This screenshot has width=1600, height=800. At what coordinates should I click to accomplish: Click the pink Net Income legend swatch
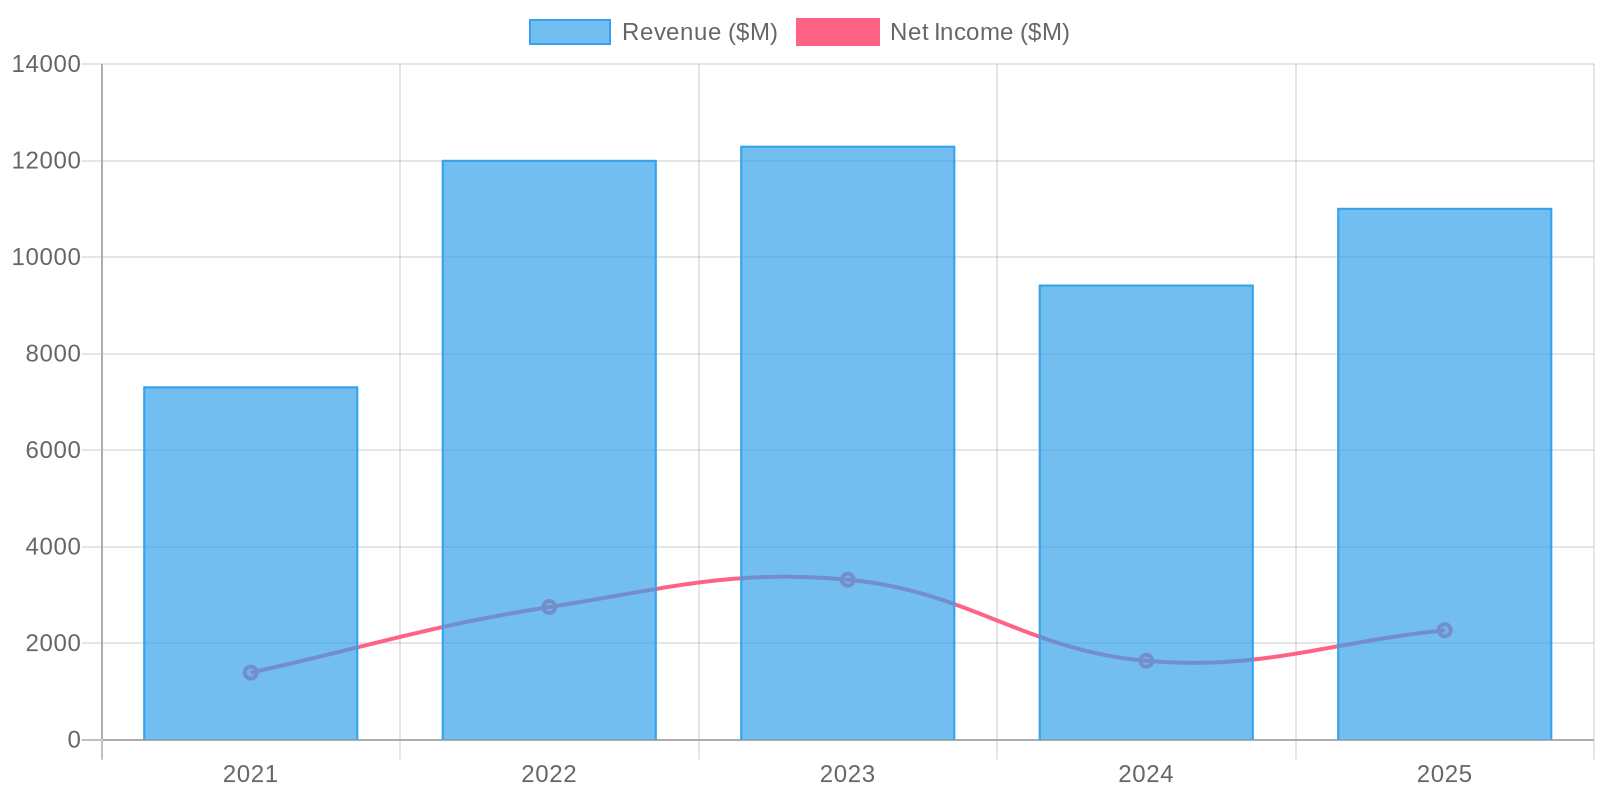[837, 32]
